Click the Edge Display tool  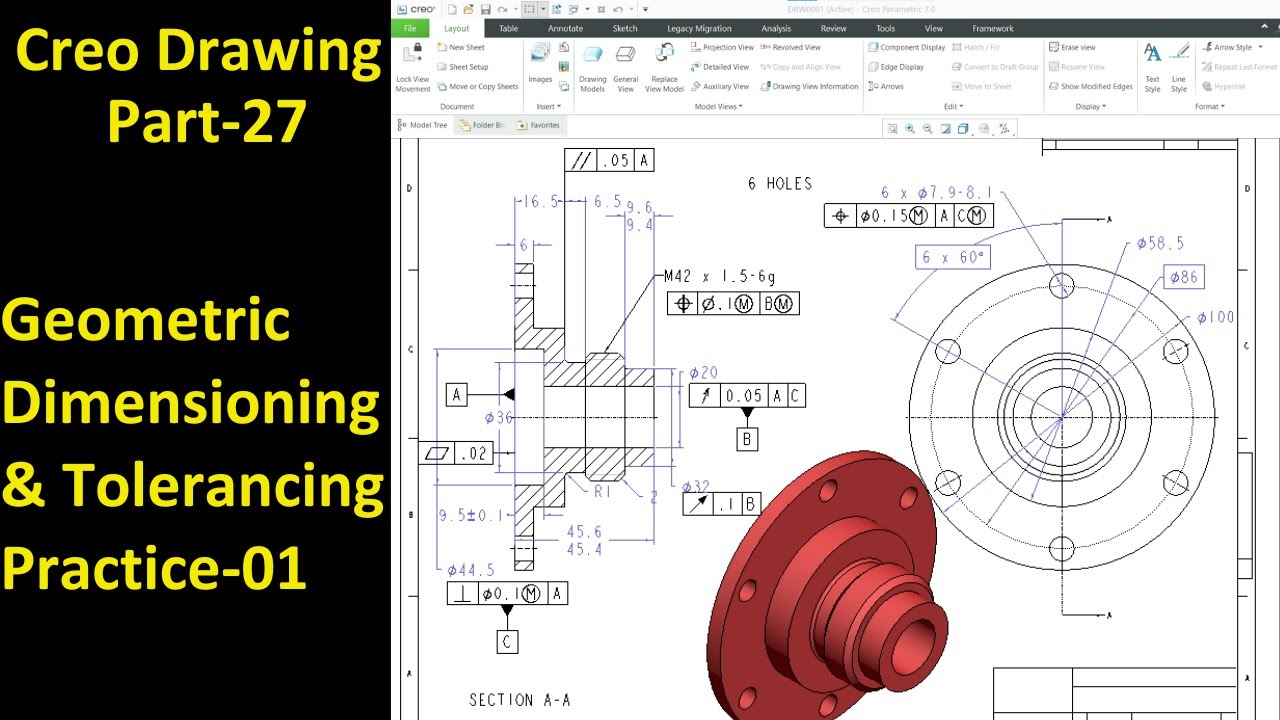tap(896, 67)
